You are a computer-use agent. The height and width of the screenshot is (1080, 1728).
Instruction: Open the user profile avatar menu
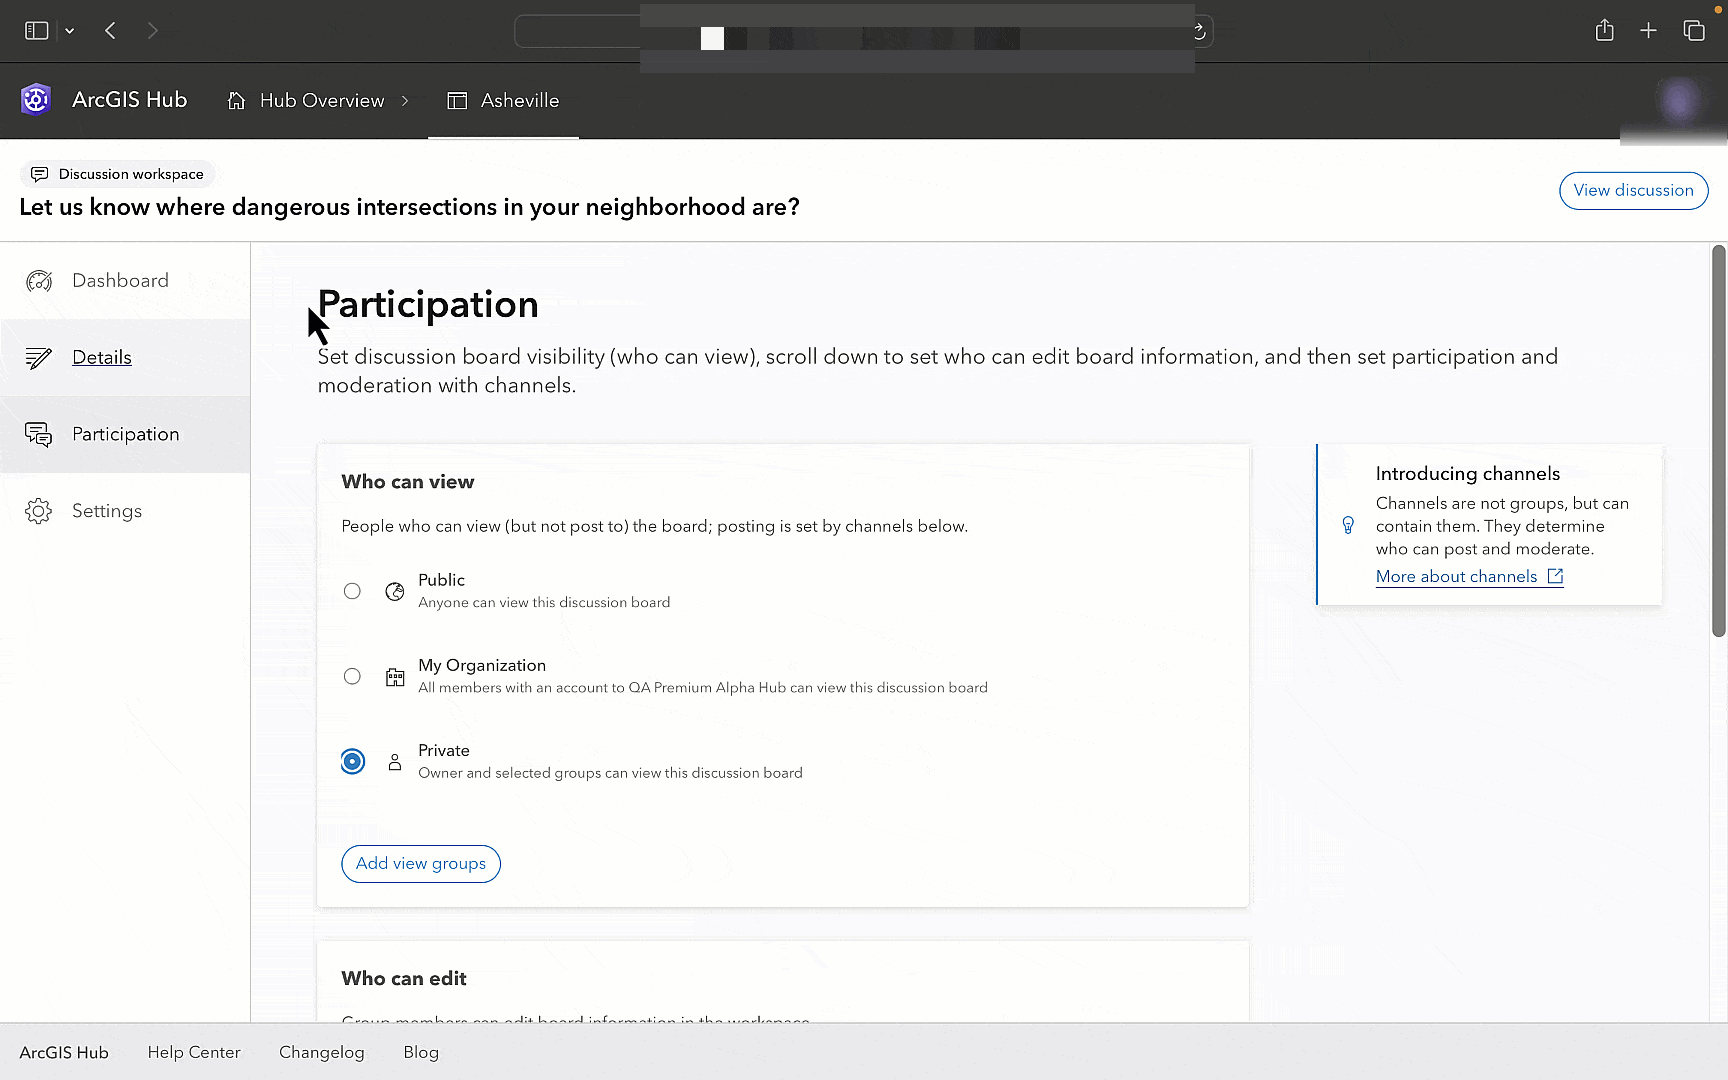tap(1679, 101)
